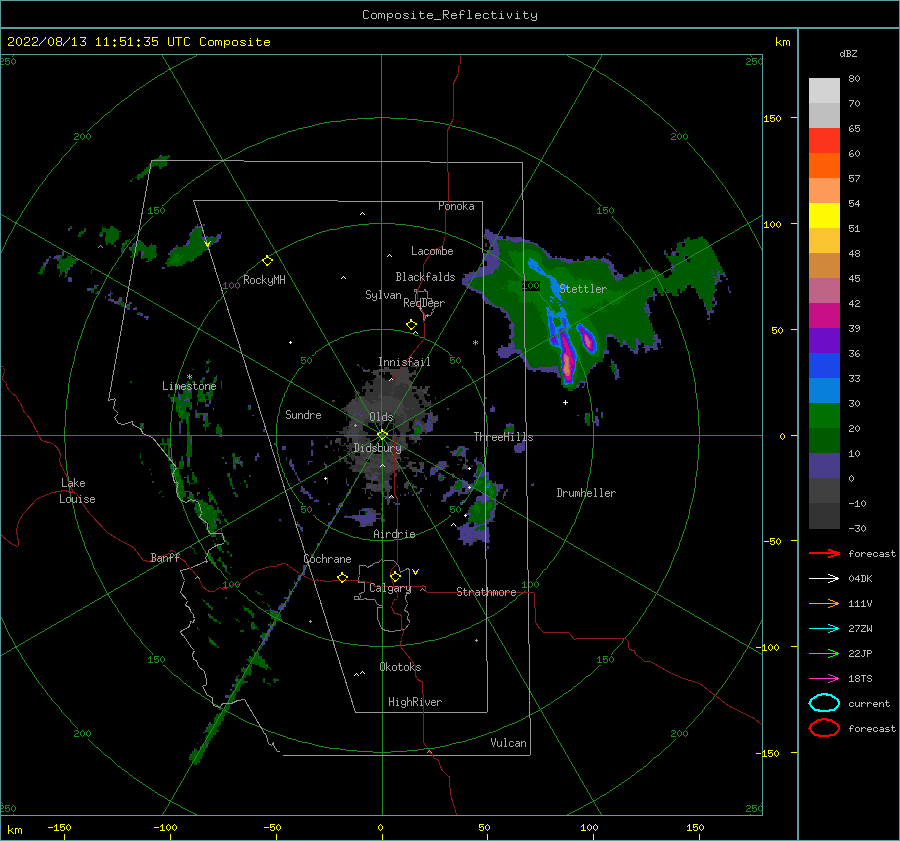Click the strongest magenta storm core near Stettler
The image size is (900, 841).
pyautogui.click(x=567, y=361)
